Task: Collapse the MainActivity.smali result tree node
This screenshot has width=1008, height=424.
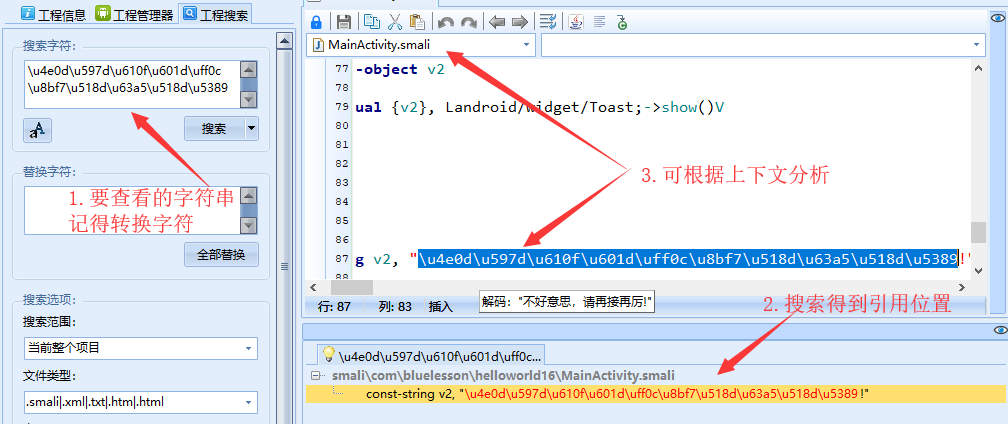Action: pos(317,375)
